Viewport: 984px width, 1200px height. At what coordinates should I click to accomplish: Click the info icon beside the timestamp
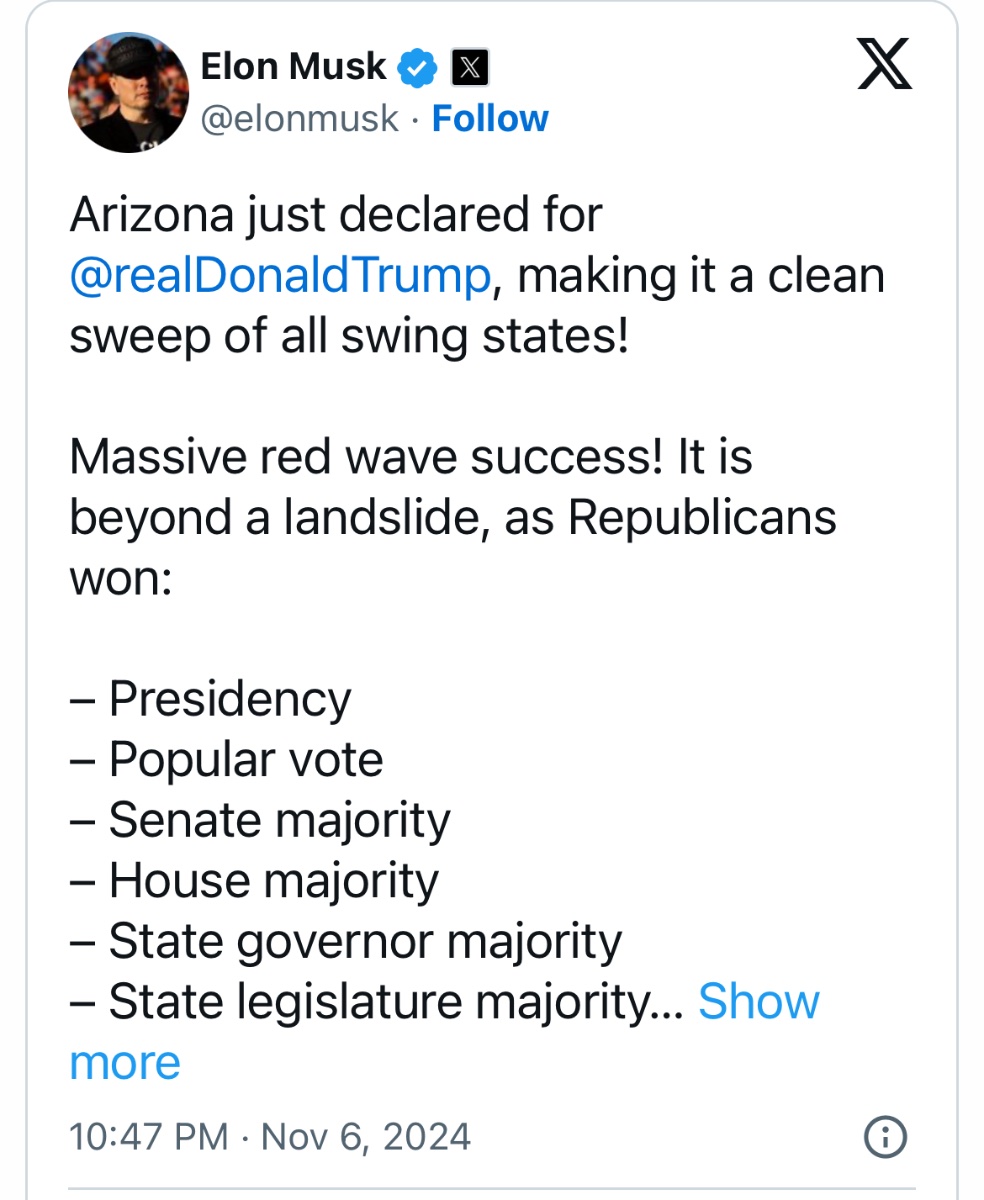pos(885,1137)
